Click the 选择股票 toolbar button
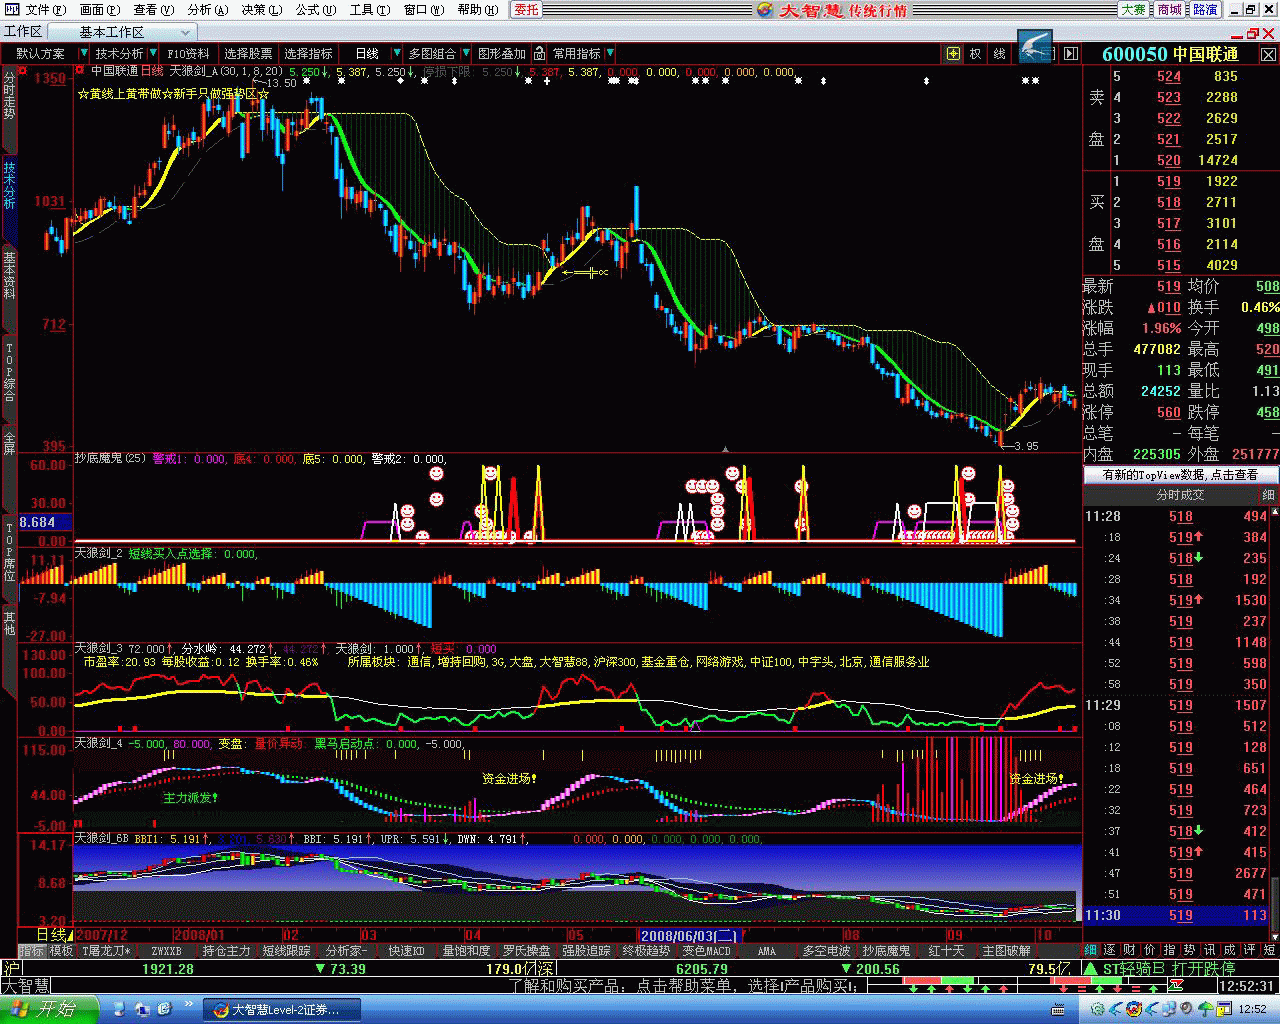 248,53
